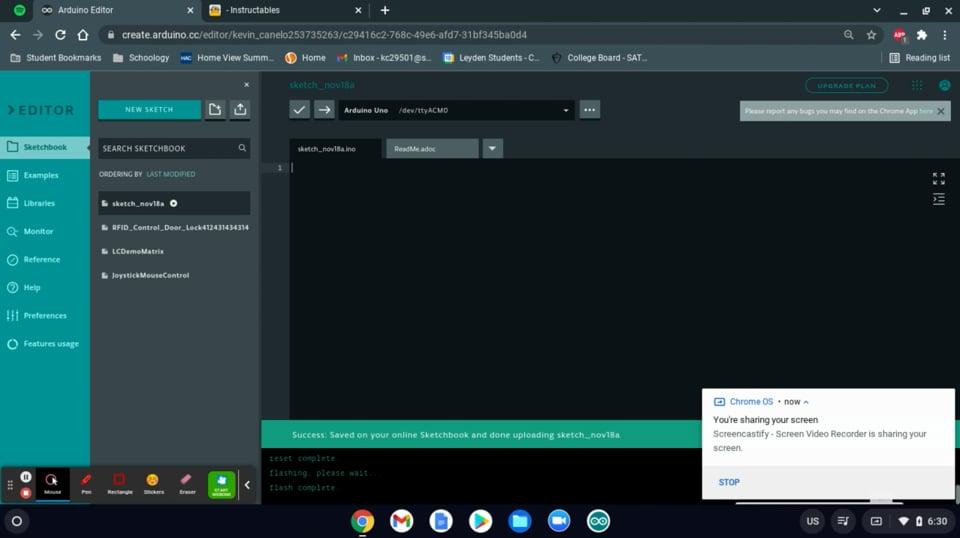This screenshot has height=538, width=960.
Task: Open a new browser tab
Action: [x=384, y=10]
